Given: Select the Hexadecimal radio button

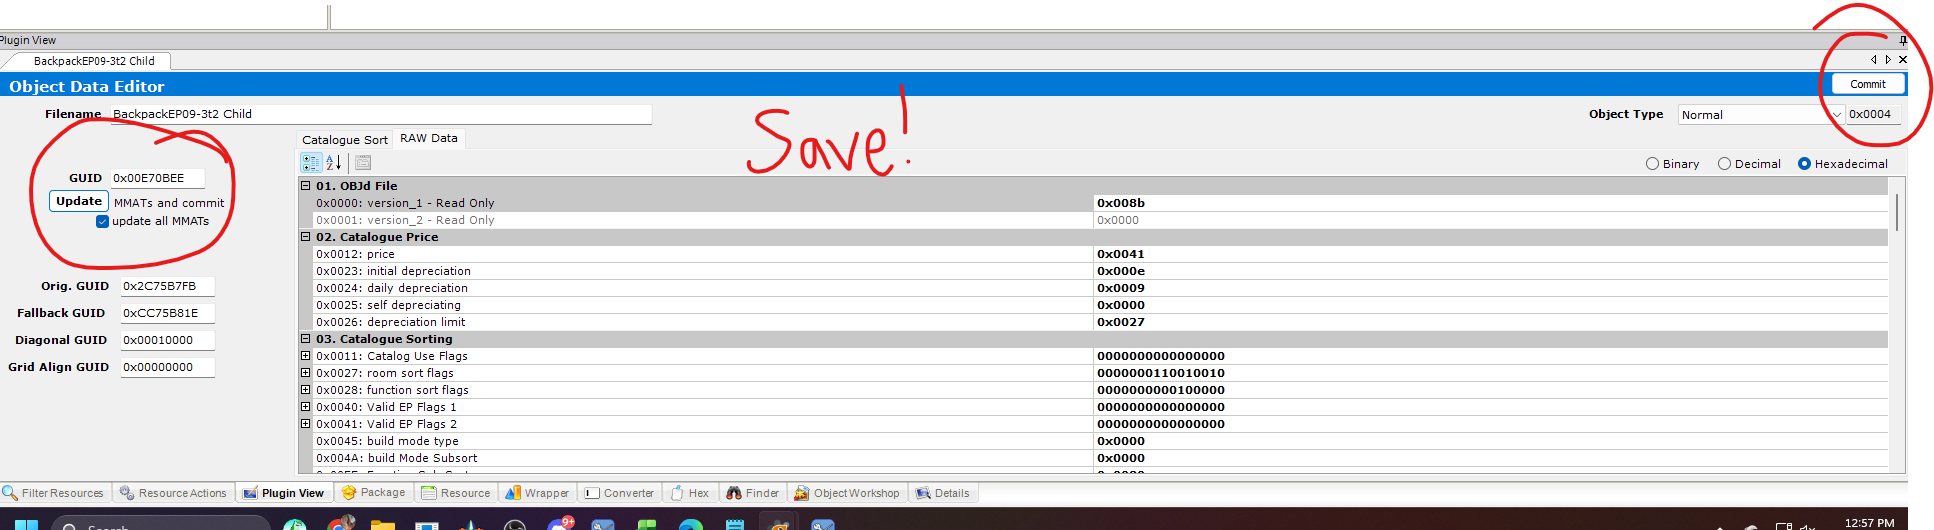Looking at the screenshot, I should [1843, 164].
